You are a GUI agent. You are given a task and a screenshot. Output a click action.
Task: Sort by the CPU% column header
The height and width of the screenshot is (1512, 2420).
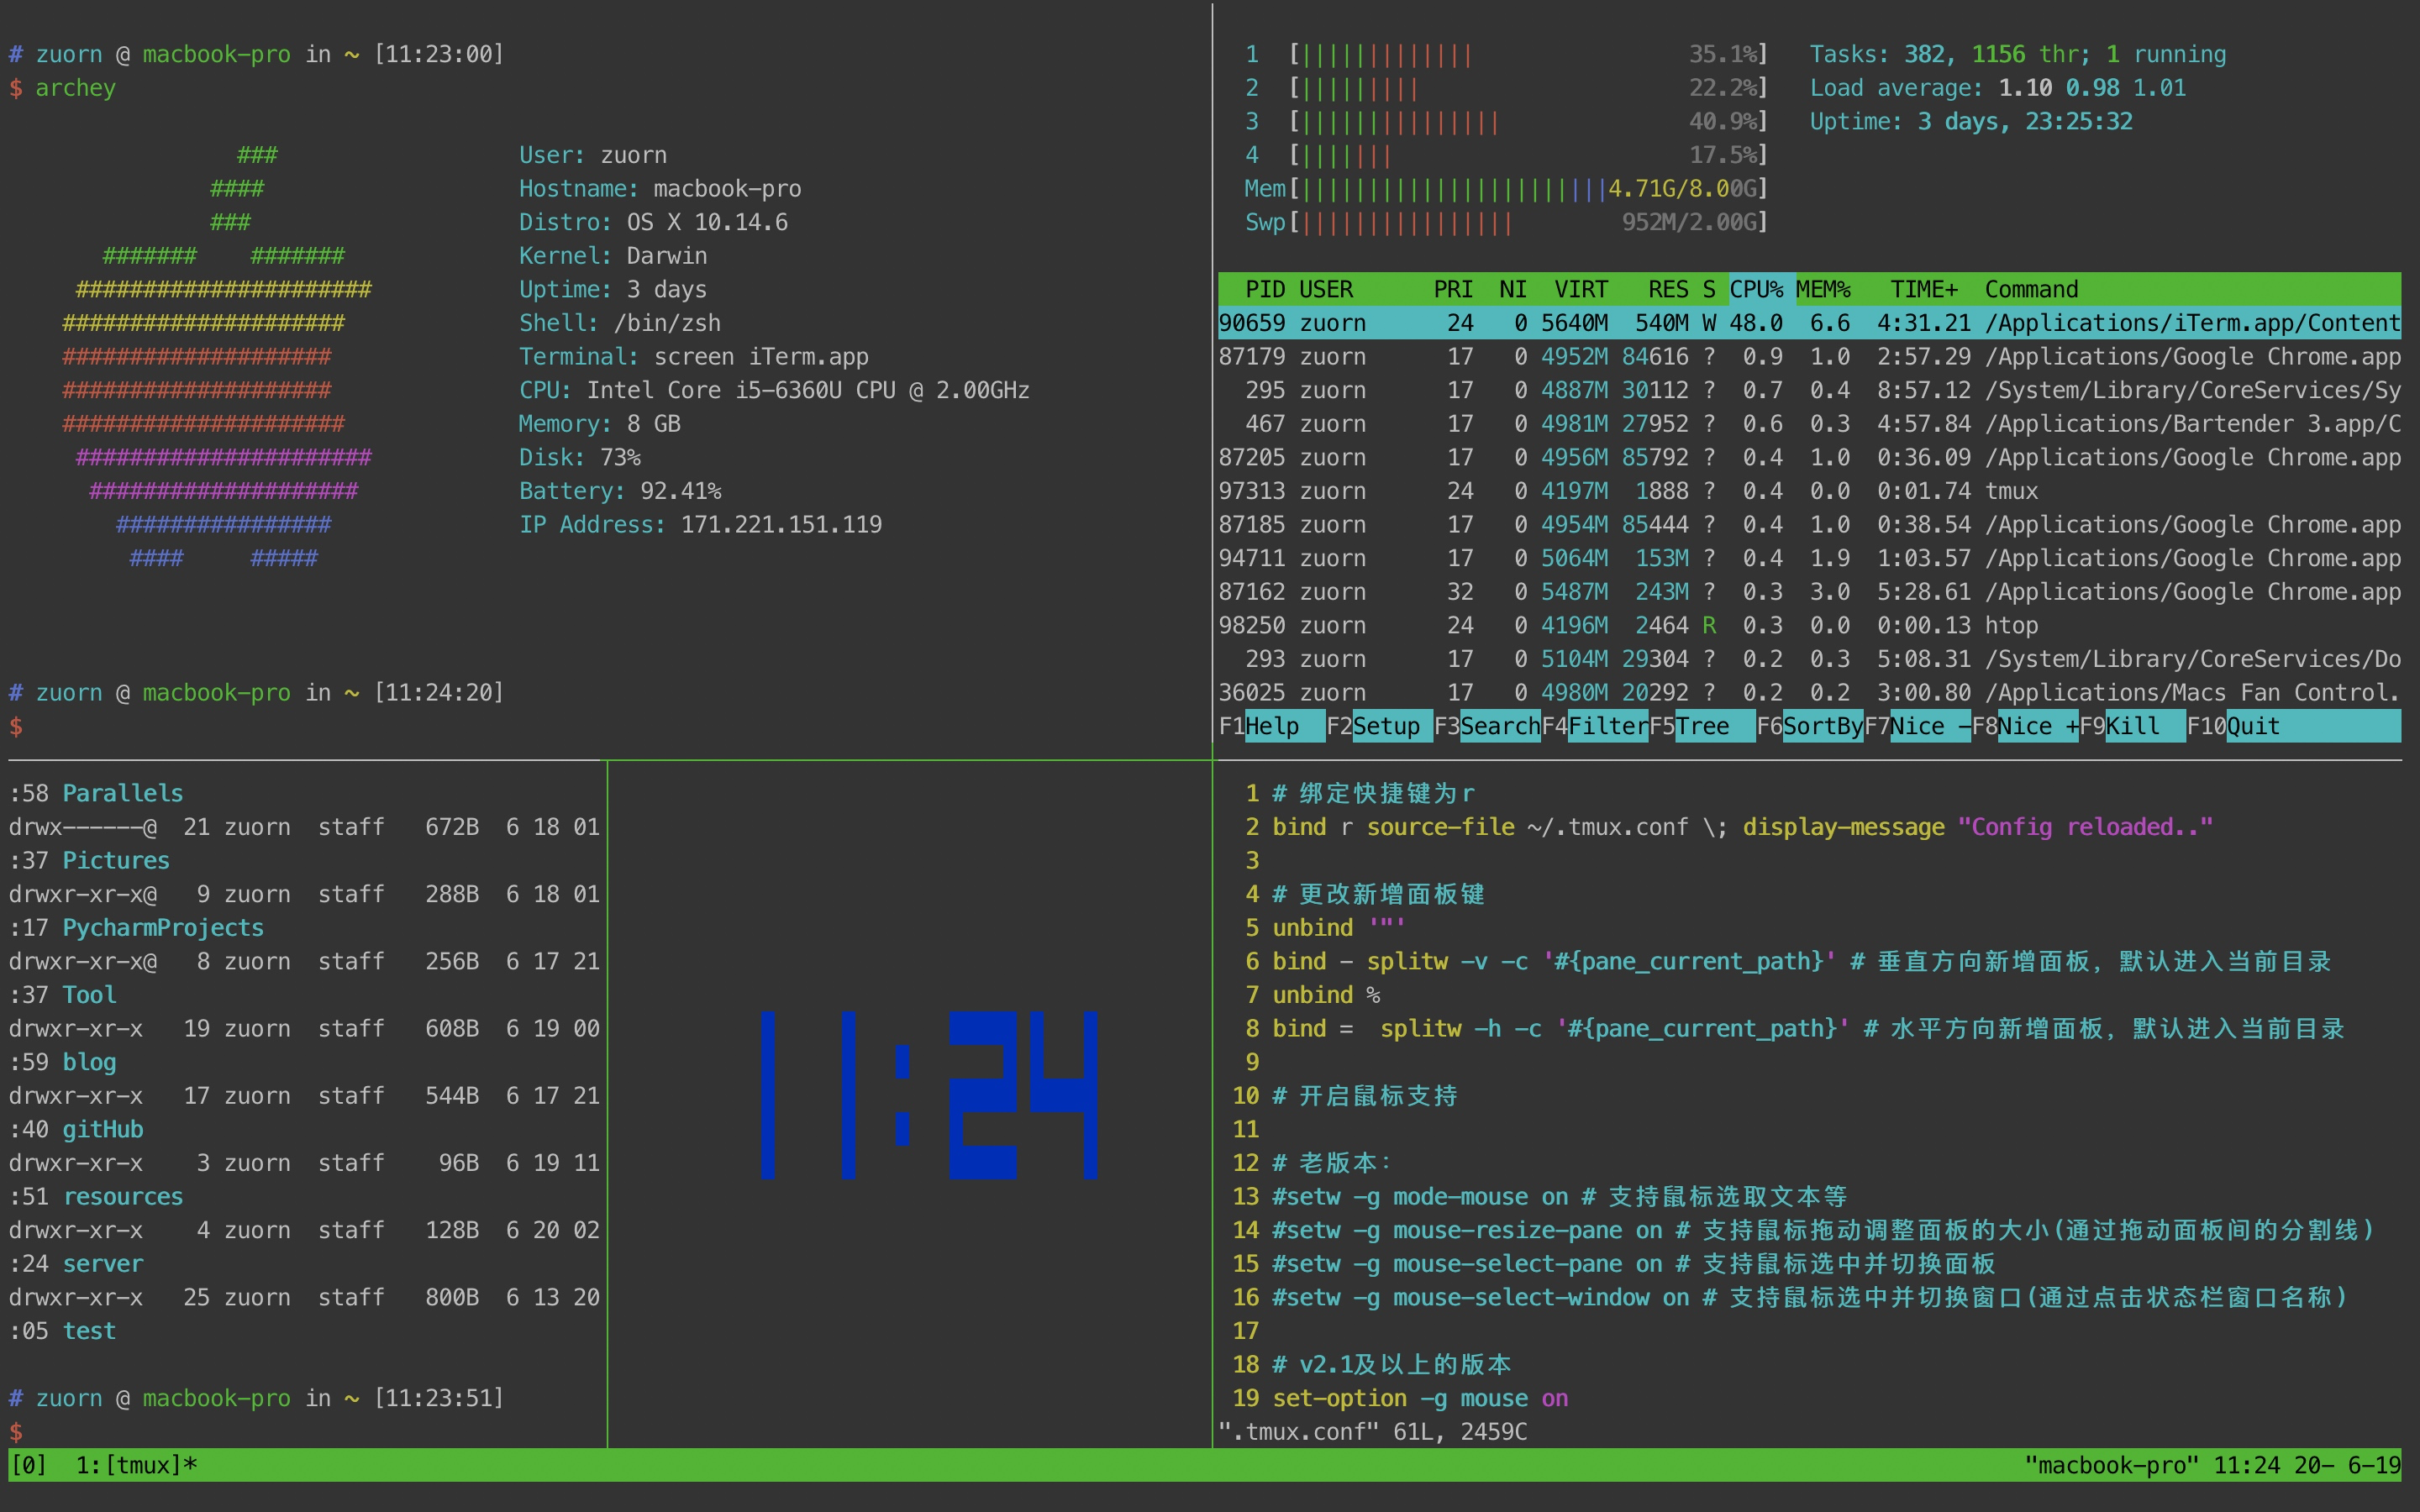[x=1756, y=290]
